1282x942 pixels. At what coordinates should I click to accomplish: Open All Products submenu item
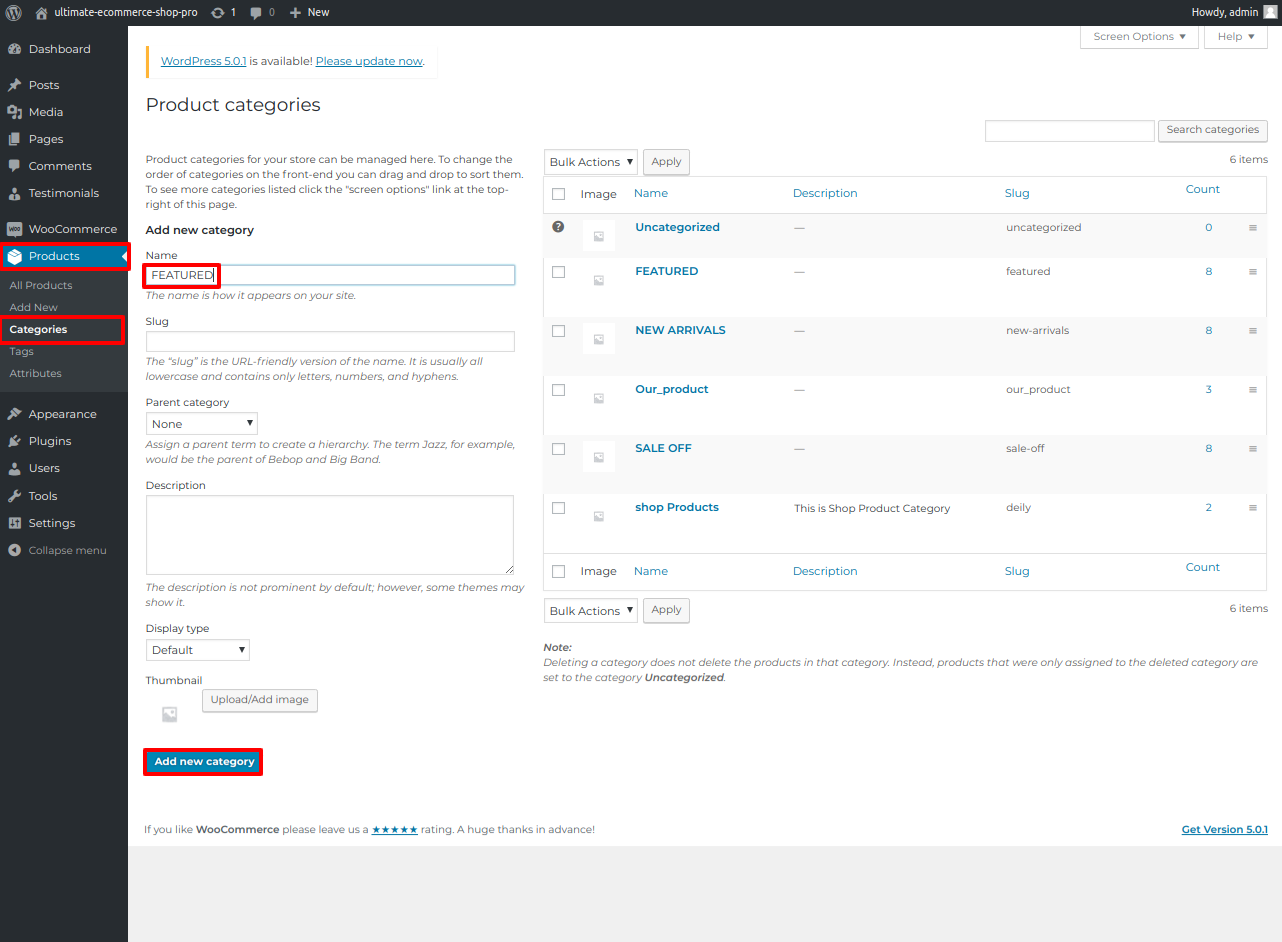point(41,285)
